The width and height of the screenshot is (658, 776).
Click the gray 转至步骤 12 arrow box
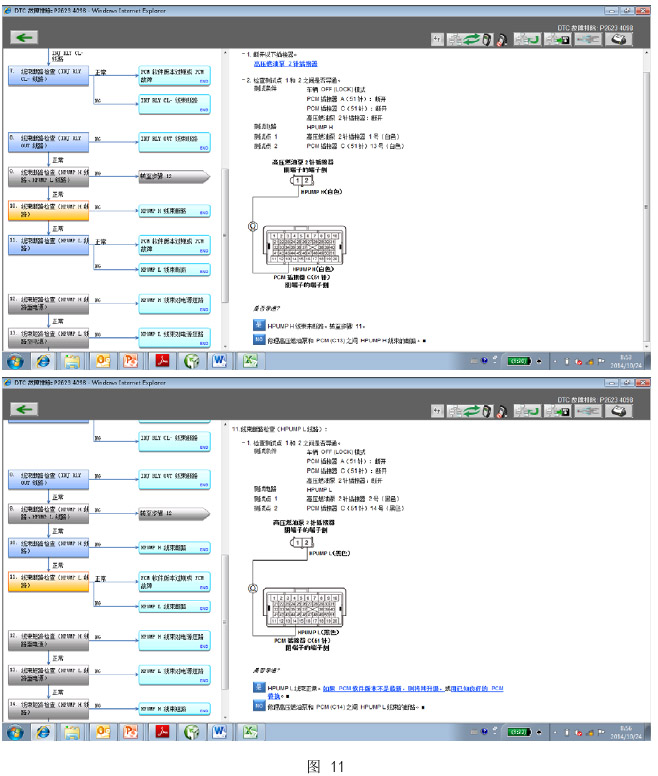pos(170,175)
